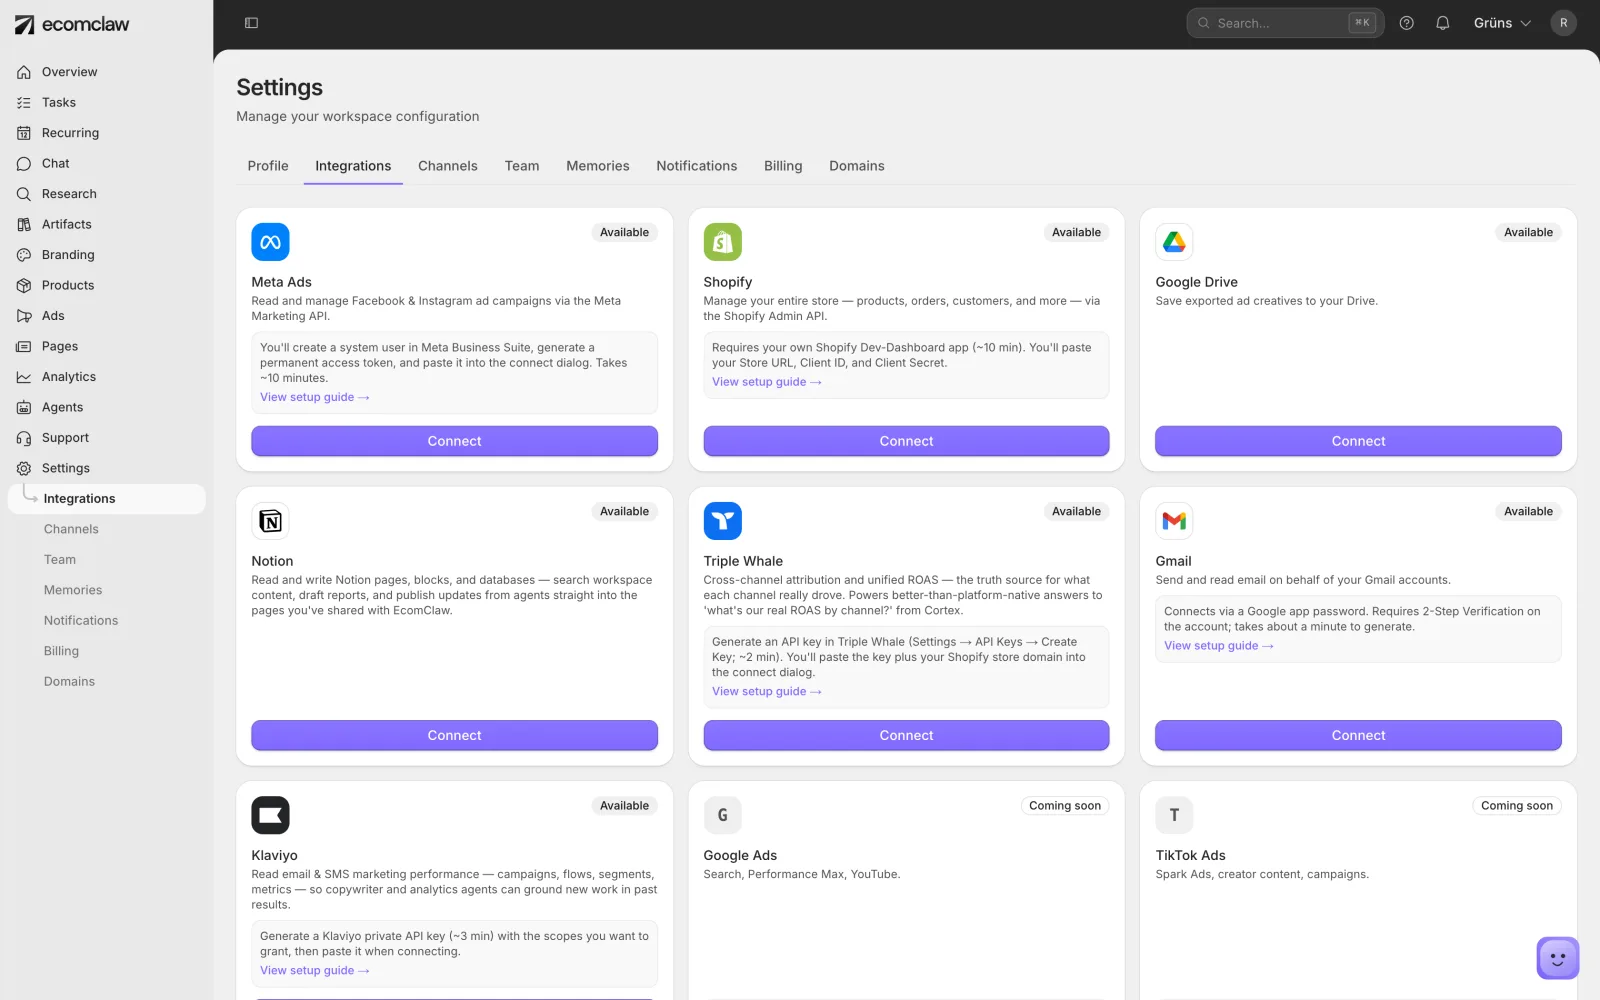Switch to the Channels tab
The height and width of the screenshot is (1000, 1600).
click(448, 166)
